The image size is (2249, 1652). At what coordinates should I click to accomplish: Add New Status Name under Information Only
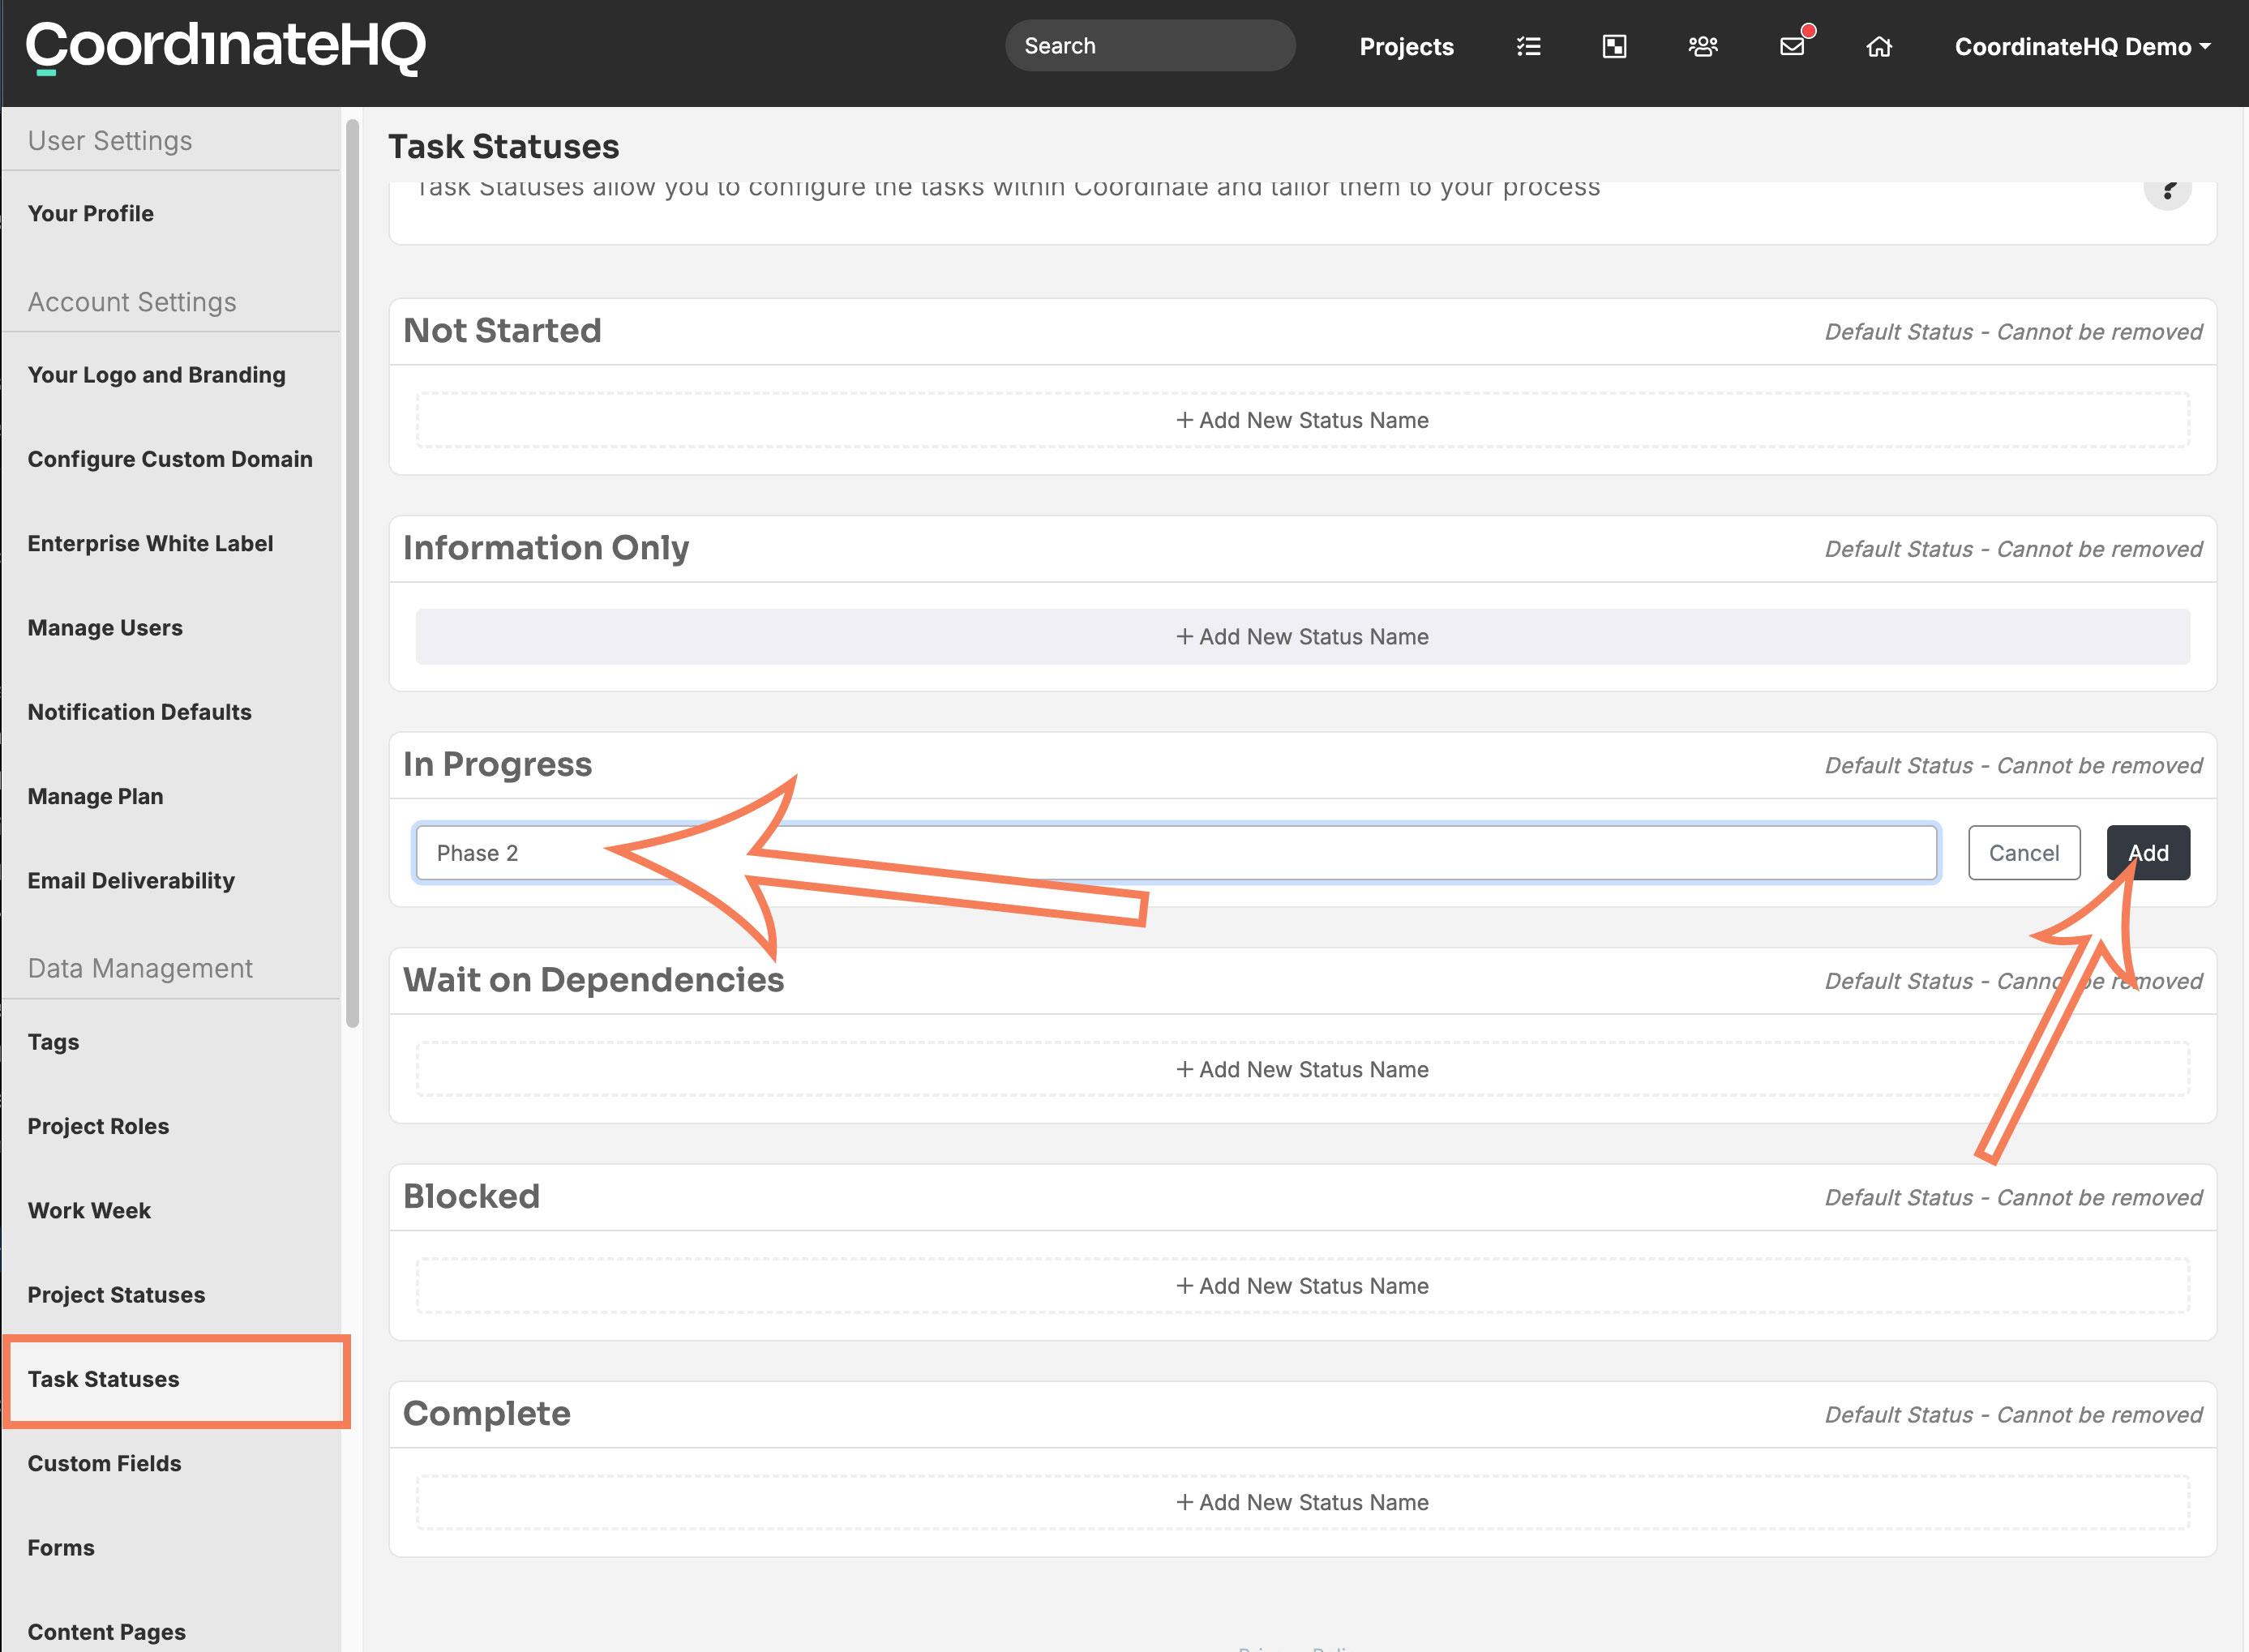tap(1302, 637)
